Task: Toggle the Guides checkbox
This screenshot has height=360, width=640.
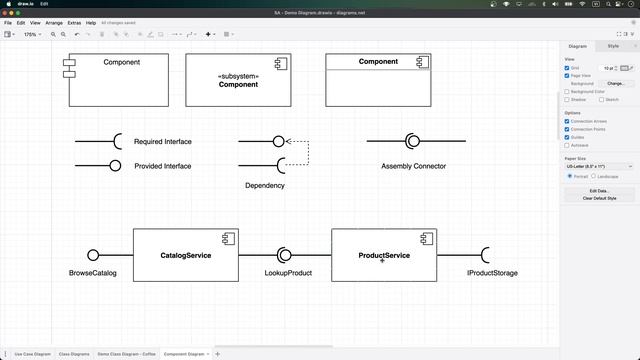Action: point(567,137)
